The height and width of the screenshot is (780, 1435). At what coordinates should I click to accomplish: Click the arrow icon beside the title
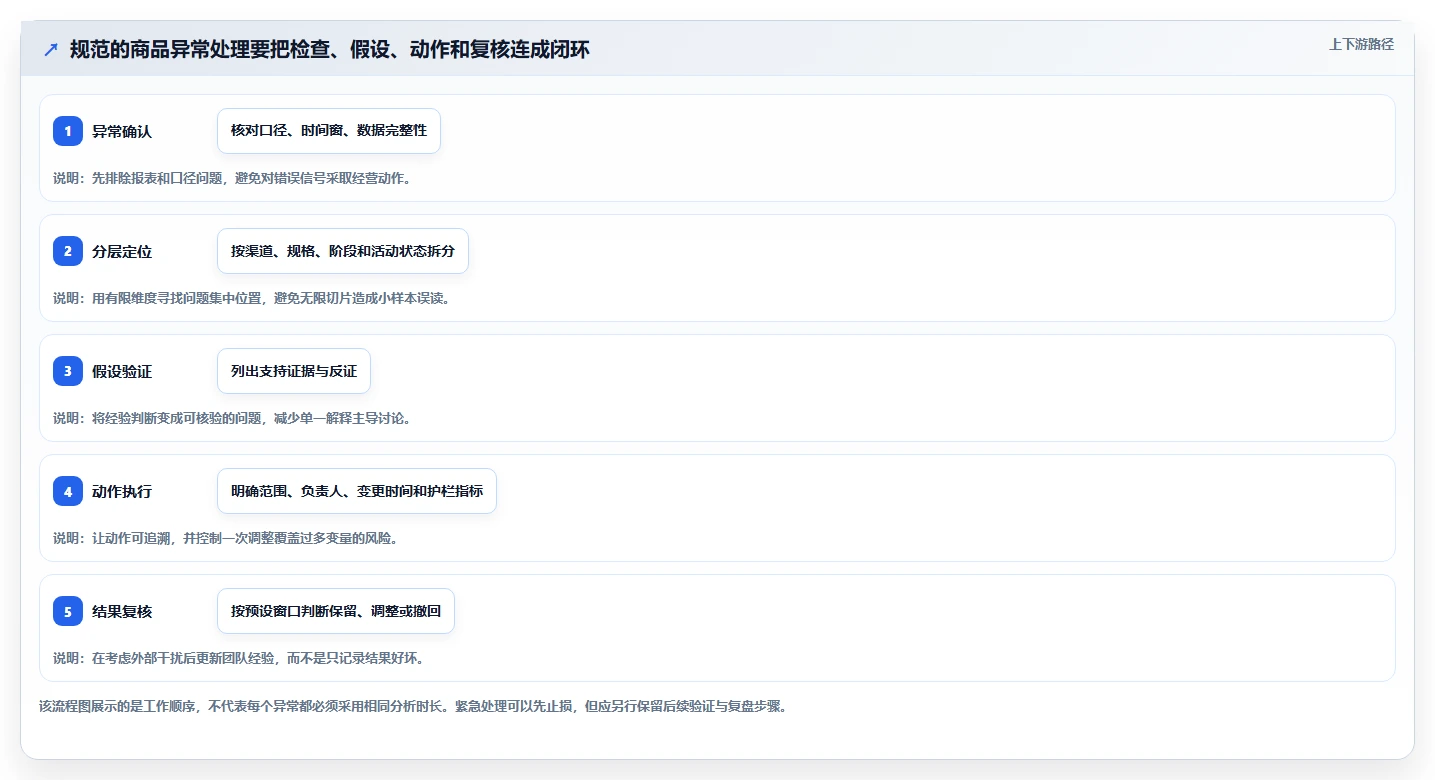tap(51, 50)
